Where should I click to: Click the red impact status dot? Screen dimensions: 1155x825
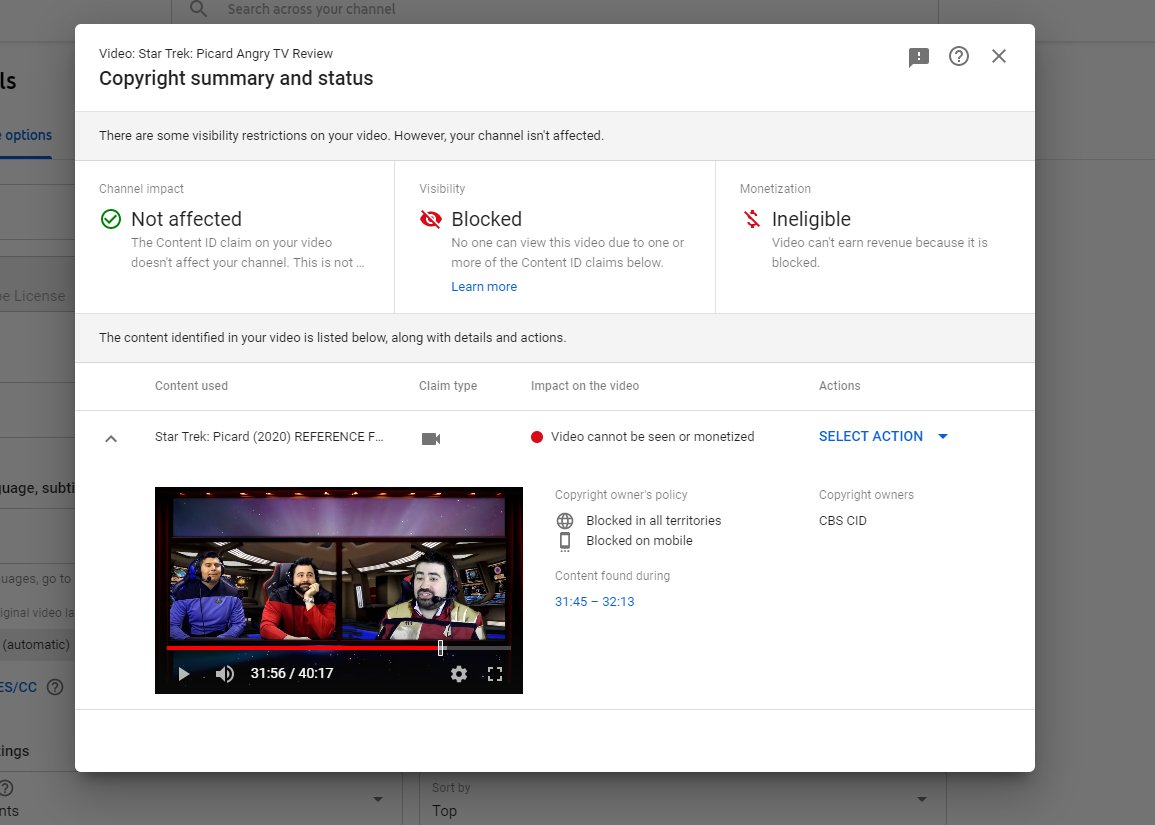point(537,437)
